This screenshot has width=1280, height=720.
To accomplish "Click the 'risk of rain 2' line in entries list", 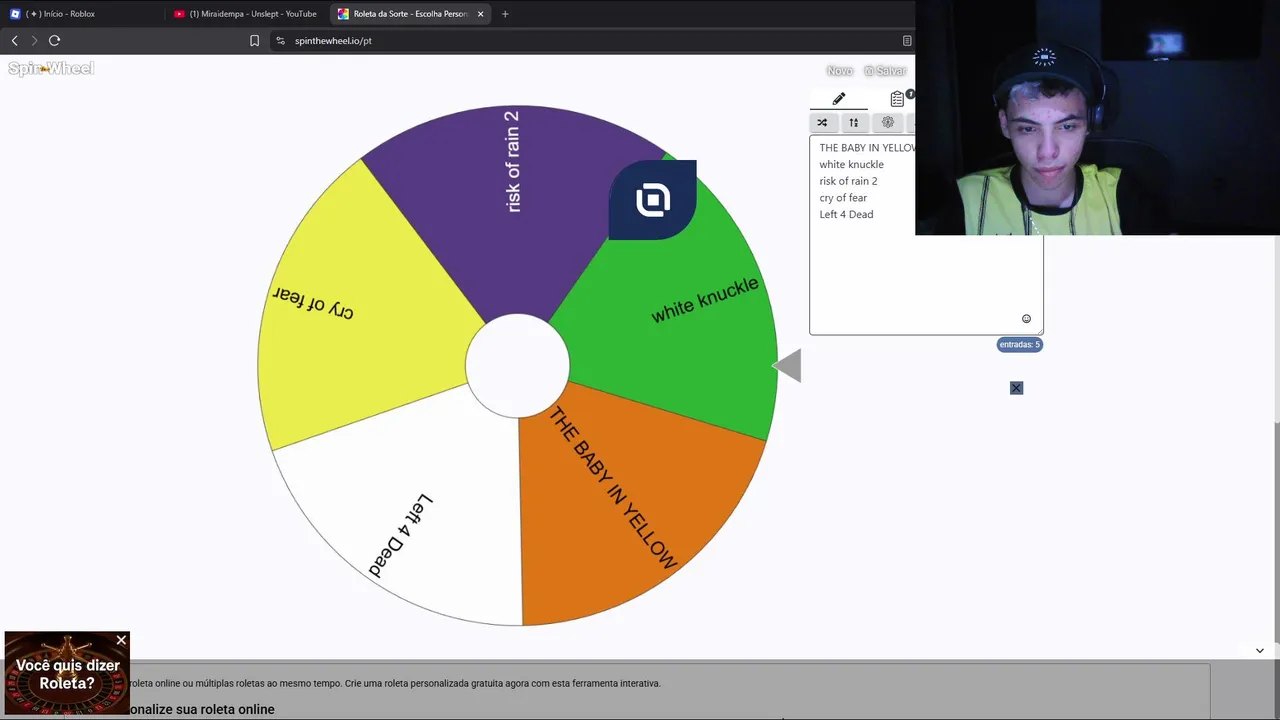I will coord(848,181).
